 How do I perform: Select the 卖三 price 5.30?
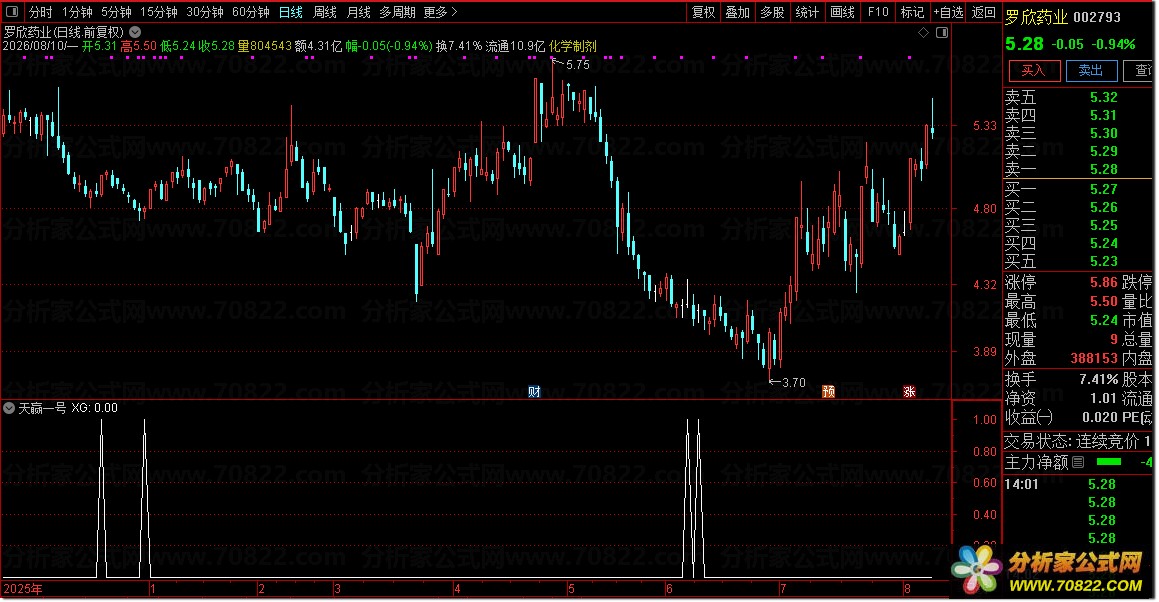tap(1104, 133)
